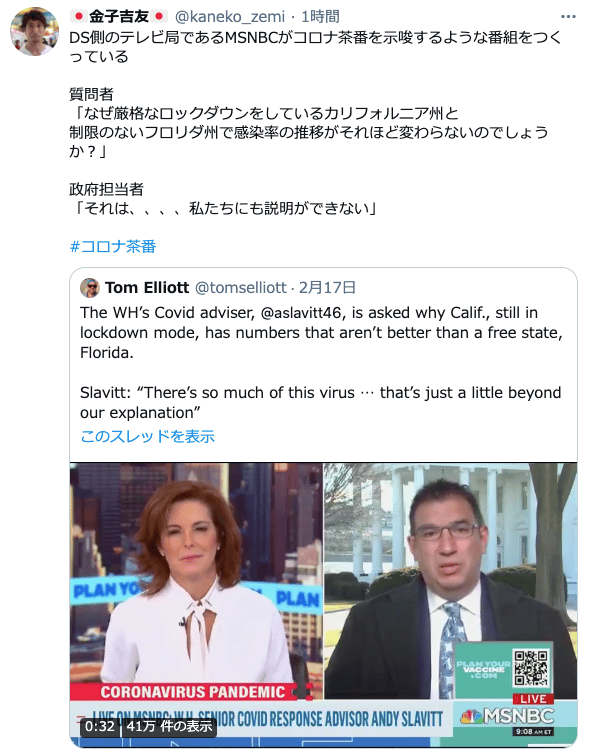Click the 2月17日 date of the quoted tweet
Image resolution: width=589 pixels, height=753 pixels.
[327, 288]
